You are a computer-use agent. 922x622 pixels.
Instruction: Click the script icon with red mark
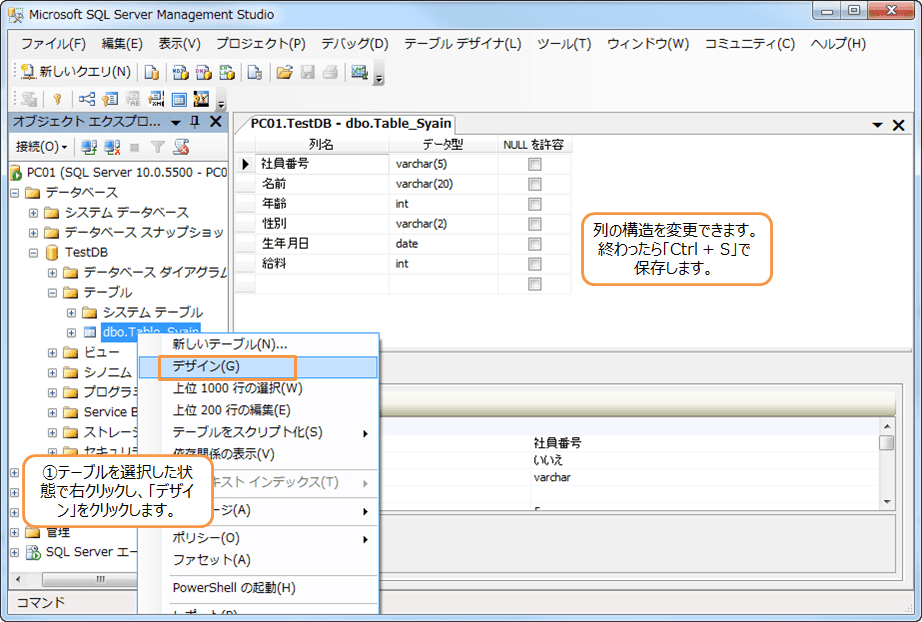(x=181, y=147)
